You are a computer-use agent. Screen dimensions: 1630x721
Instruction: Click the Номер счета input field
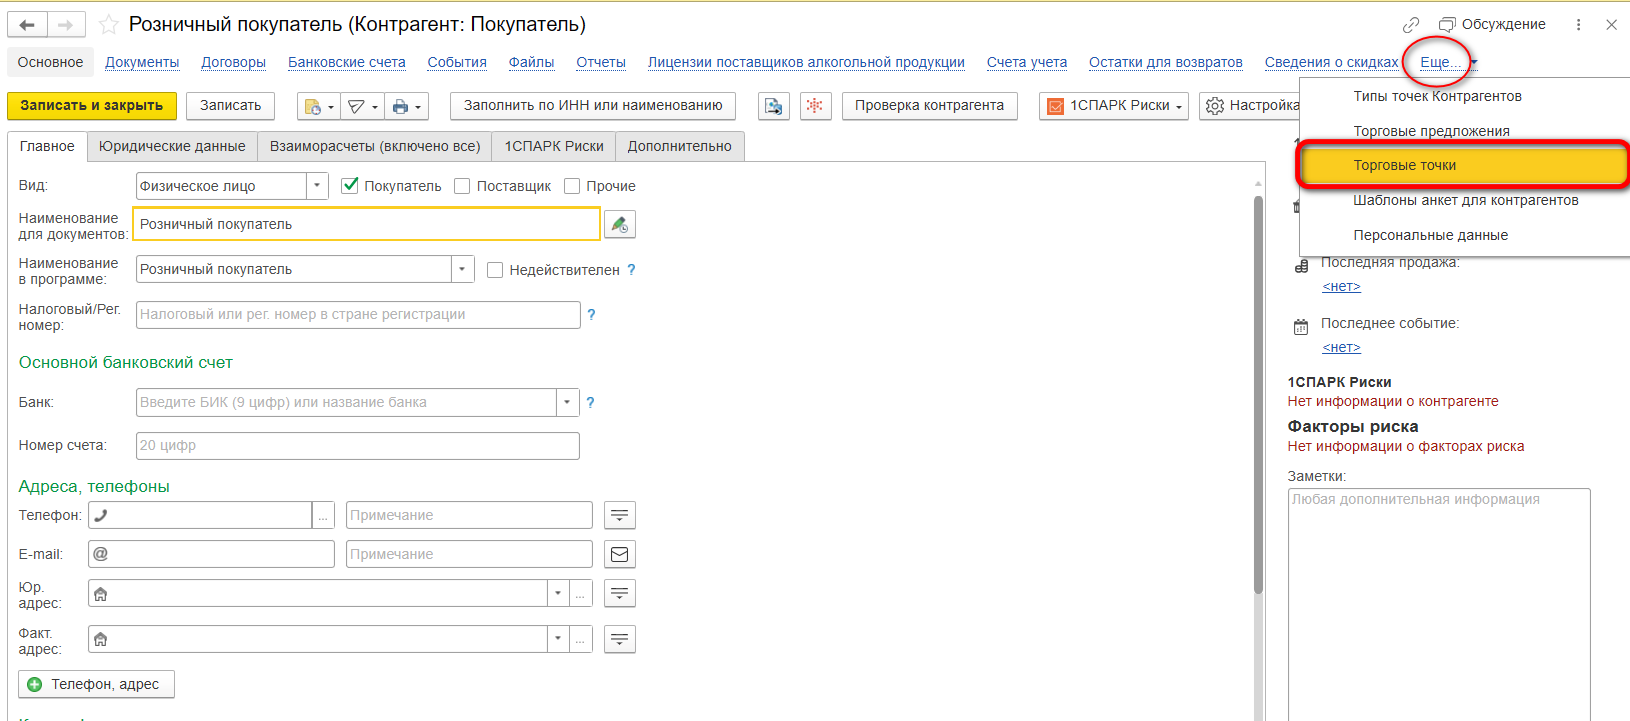coord(358,446)
